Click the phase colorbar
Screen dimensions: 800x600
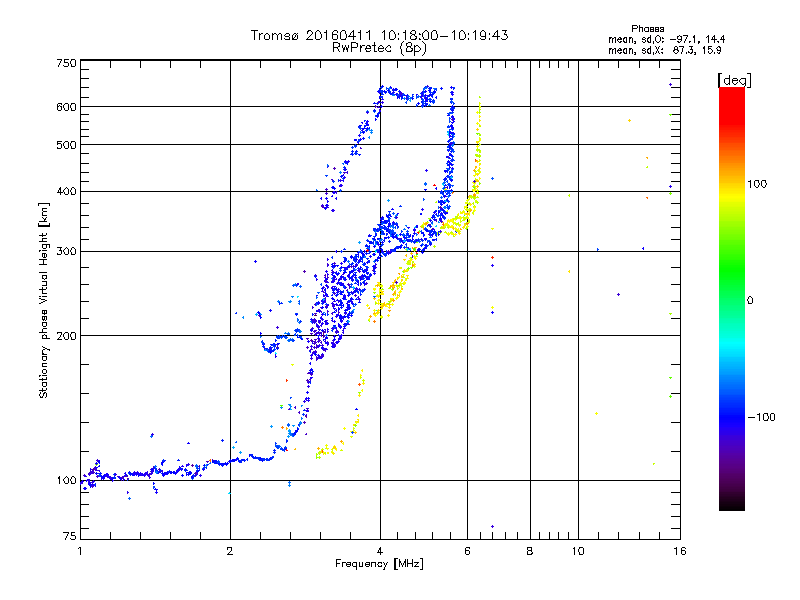pyautogui.click(x=732, y=298)
